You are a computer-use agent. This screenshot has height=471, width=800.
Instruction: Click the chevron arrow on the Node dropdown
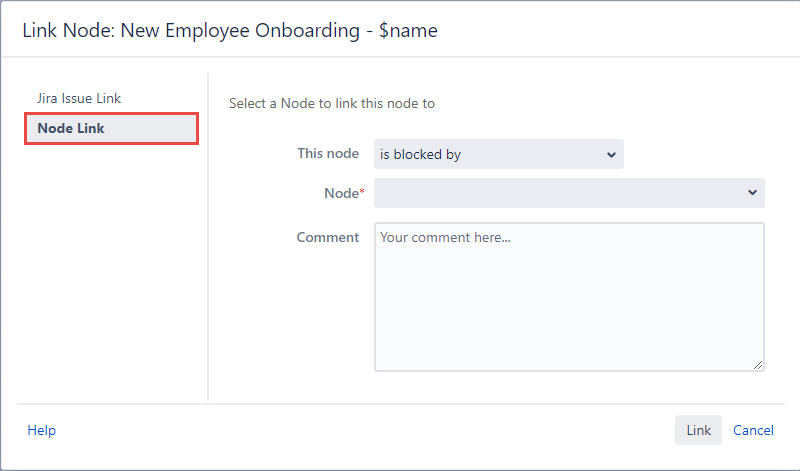pyautogui.click(x=752, y=192)
